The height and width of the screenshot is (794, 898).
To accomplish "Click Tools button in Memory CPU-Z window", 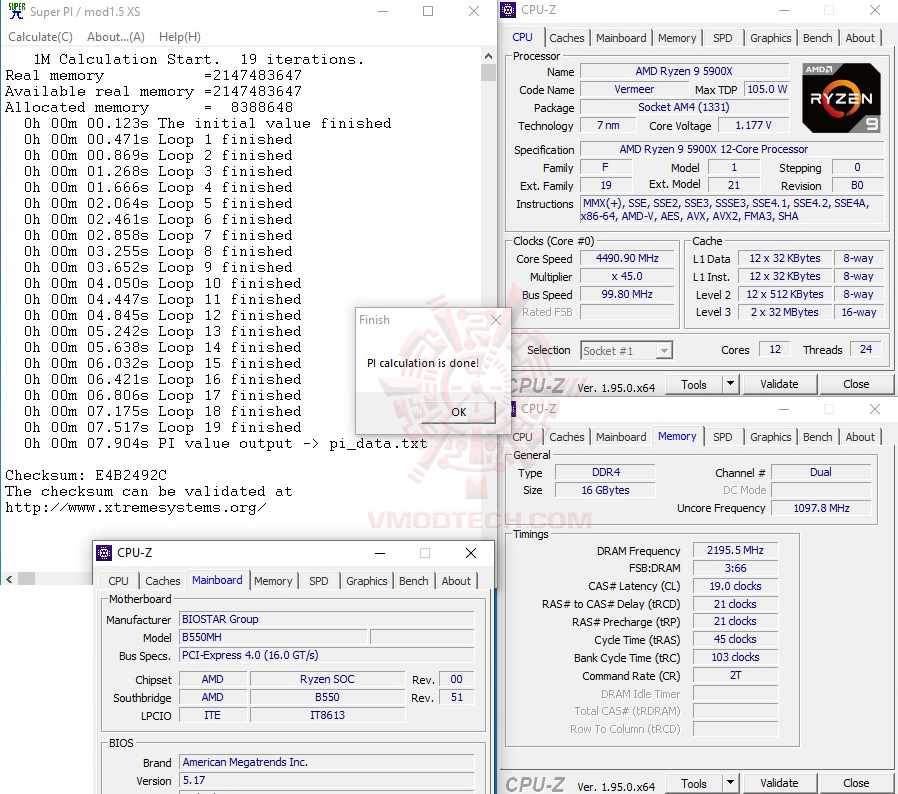I will click(x=694, y=783).
